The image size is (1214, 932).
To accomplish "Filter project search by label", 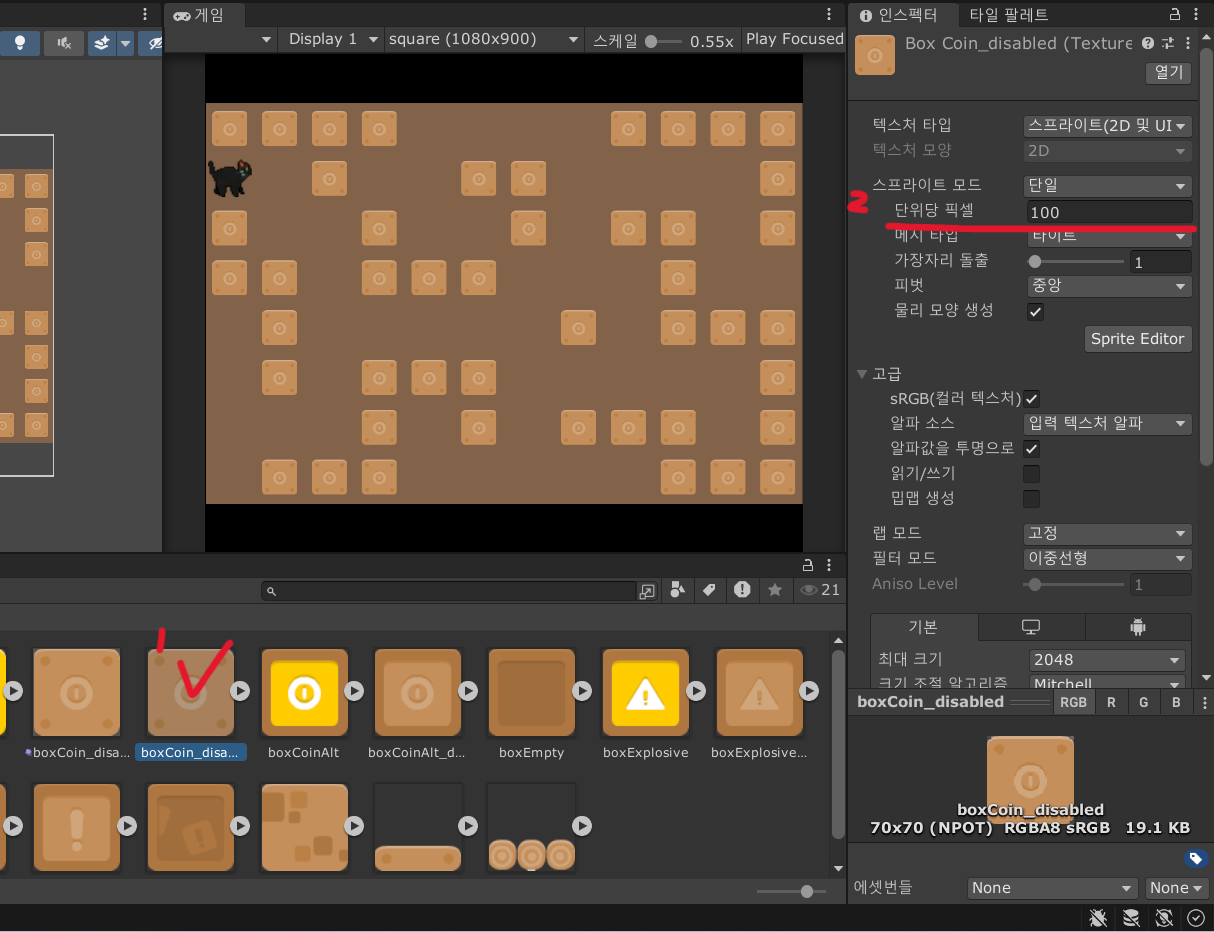I will pos(709,590).
